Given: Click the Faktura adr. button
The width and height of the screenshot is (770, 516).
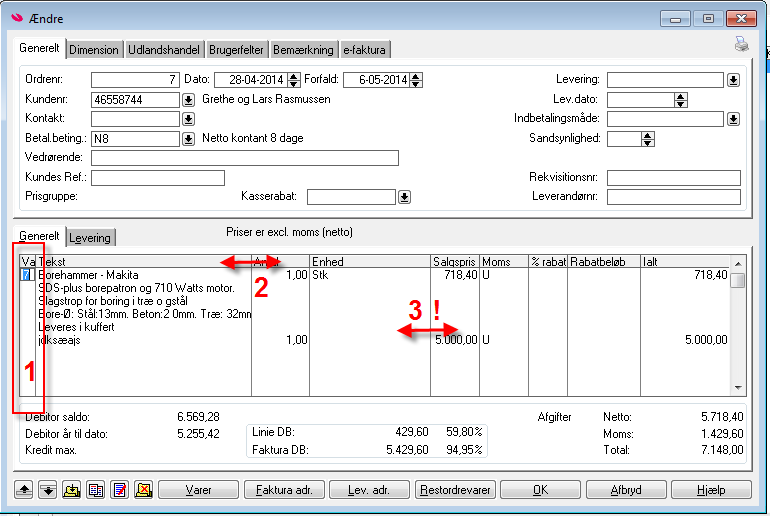Looking at the screenshot, I should tap(284, 489).
